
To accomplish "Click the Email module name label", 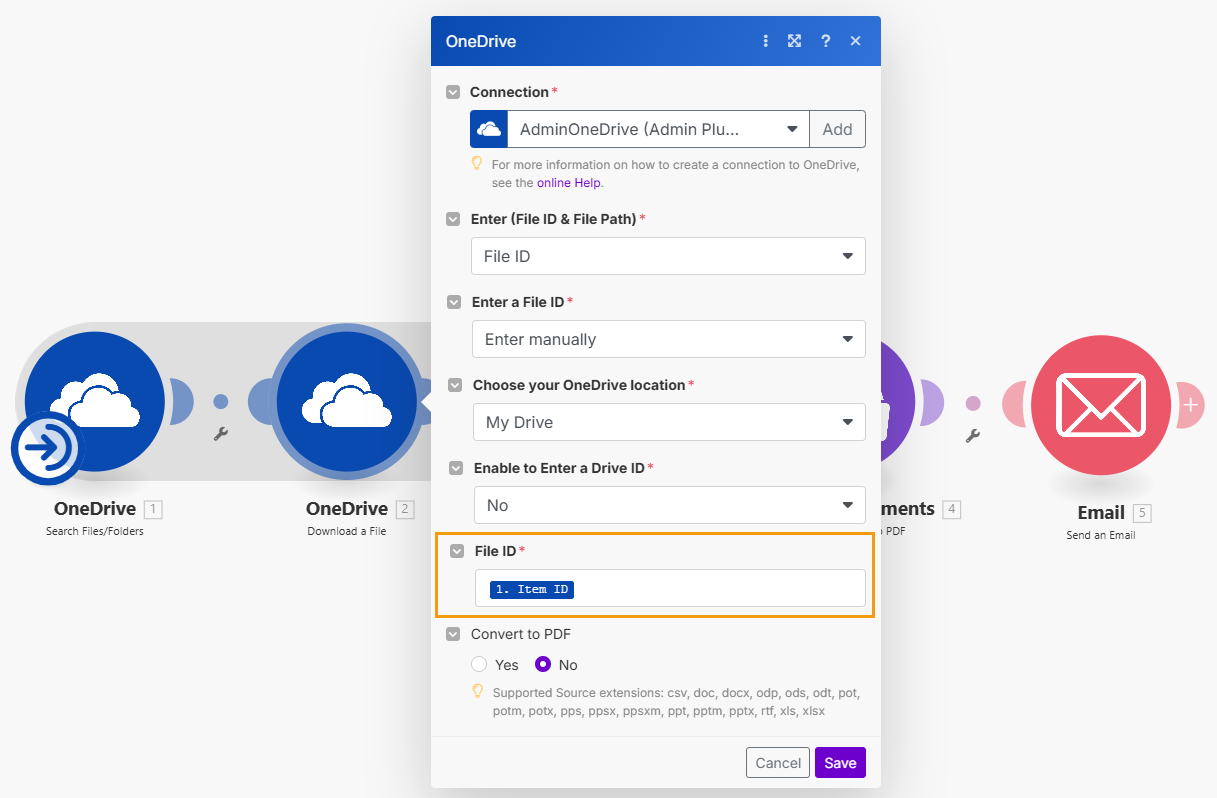I will [1101, 512].
